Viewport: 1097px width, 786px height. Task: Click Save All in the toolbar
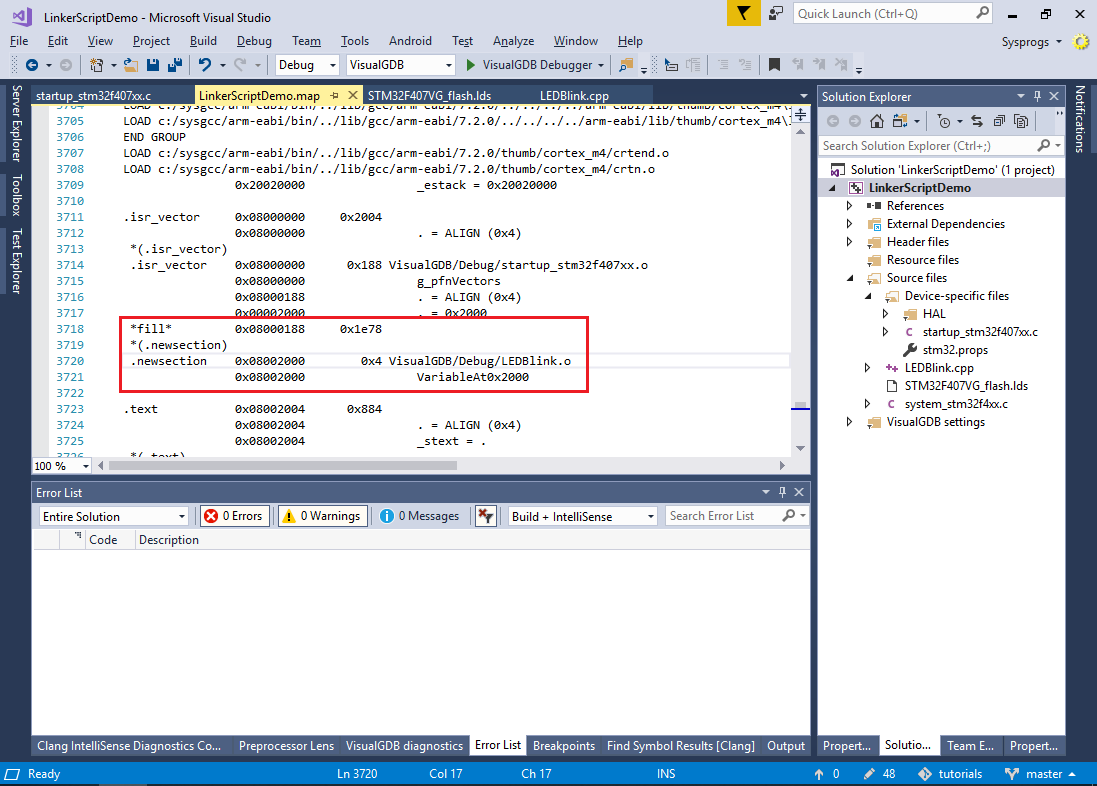click(175, 65)
